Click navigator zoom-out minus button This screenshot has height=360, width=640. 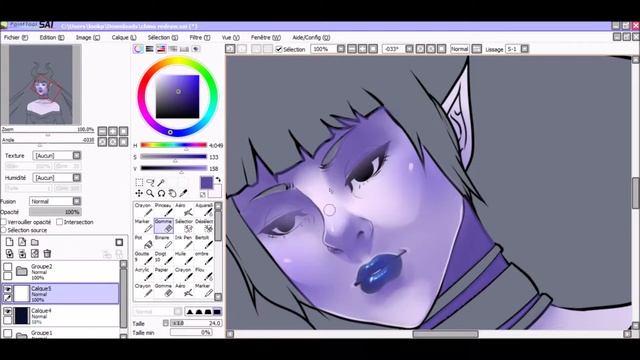[102, 131]
